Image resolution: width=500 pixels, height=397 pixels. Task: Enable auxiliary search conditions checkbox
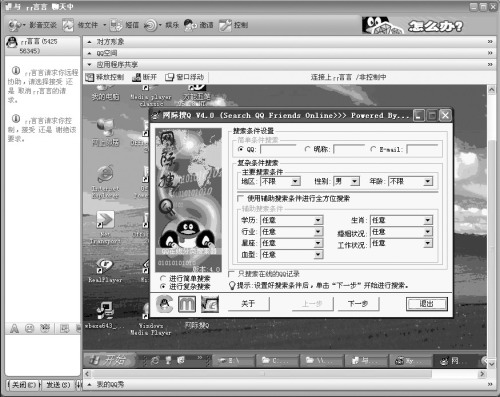pyautogui.click(x=240, y=199)
